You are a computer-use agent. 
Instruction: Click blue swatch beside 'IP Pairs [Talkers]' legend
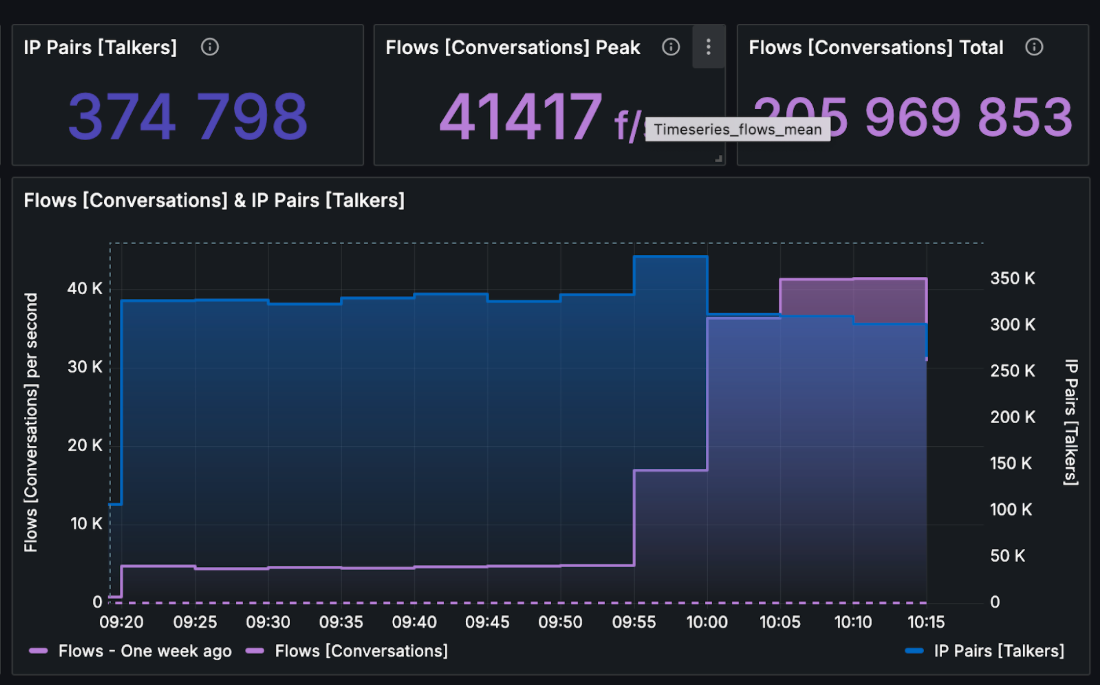click(x=914, y=651)
